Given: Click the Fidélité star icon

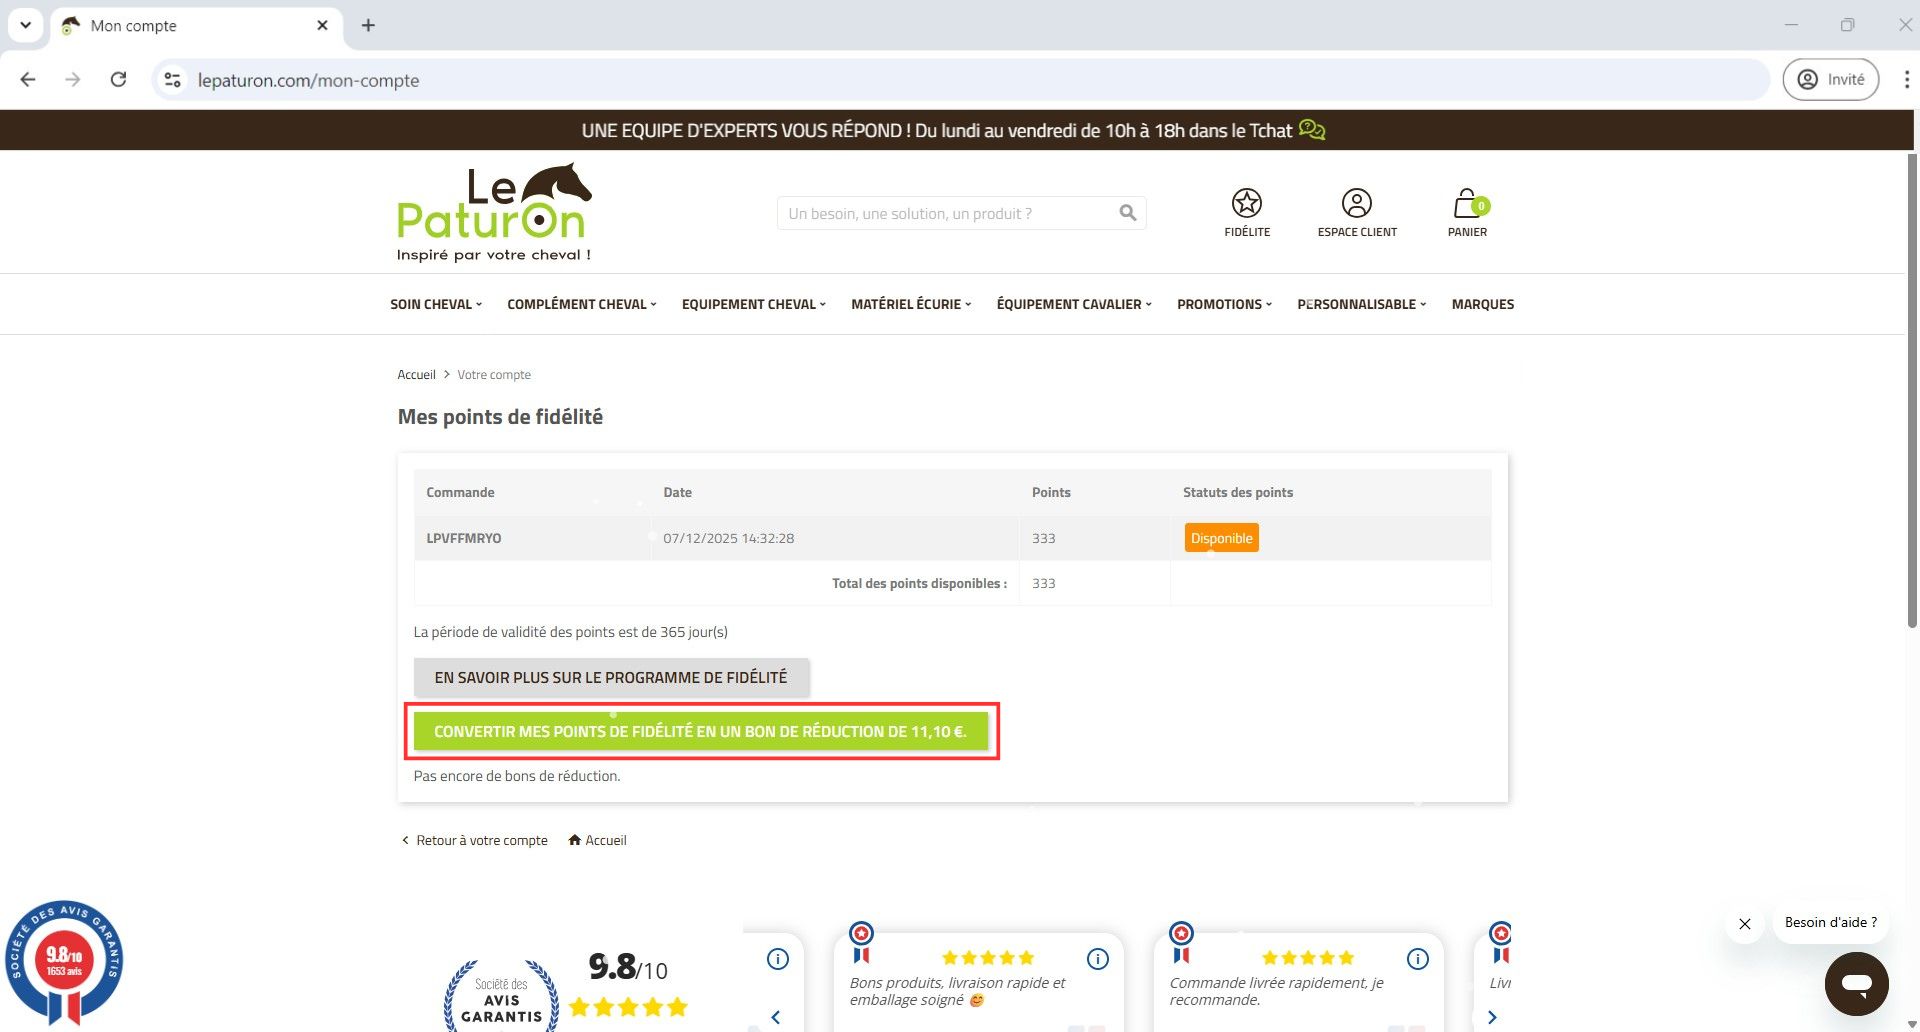Looking at the screenshot, I should [x=1246, y=204].
